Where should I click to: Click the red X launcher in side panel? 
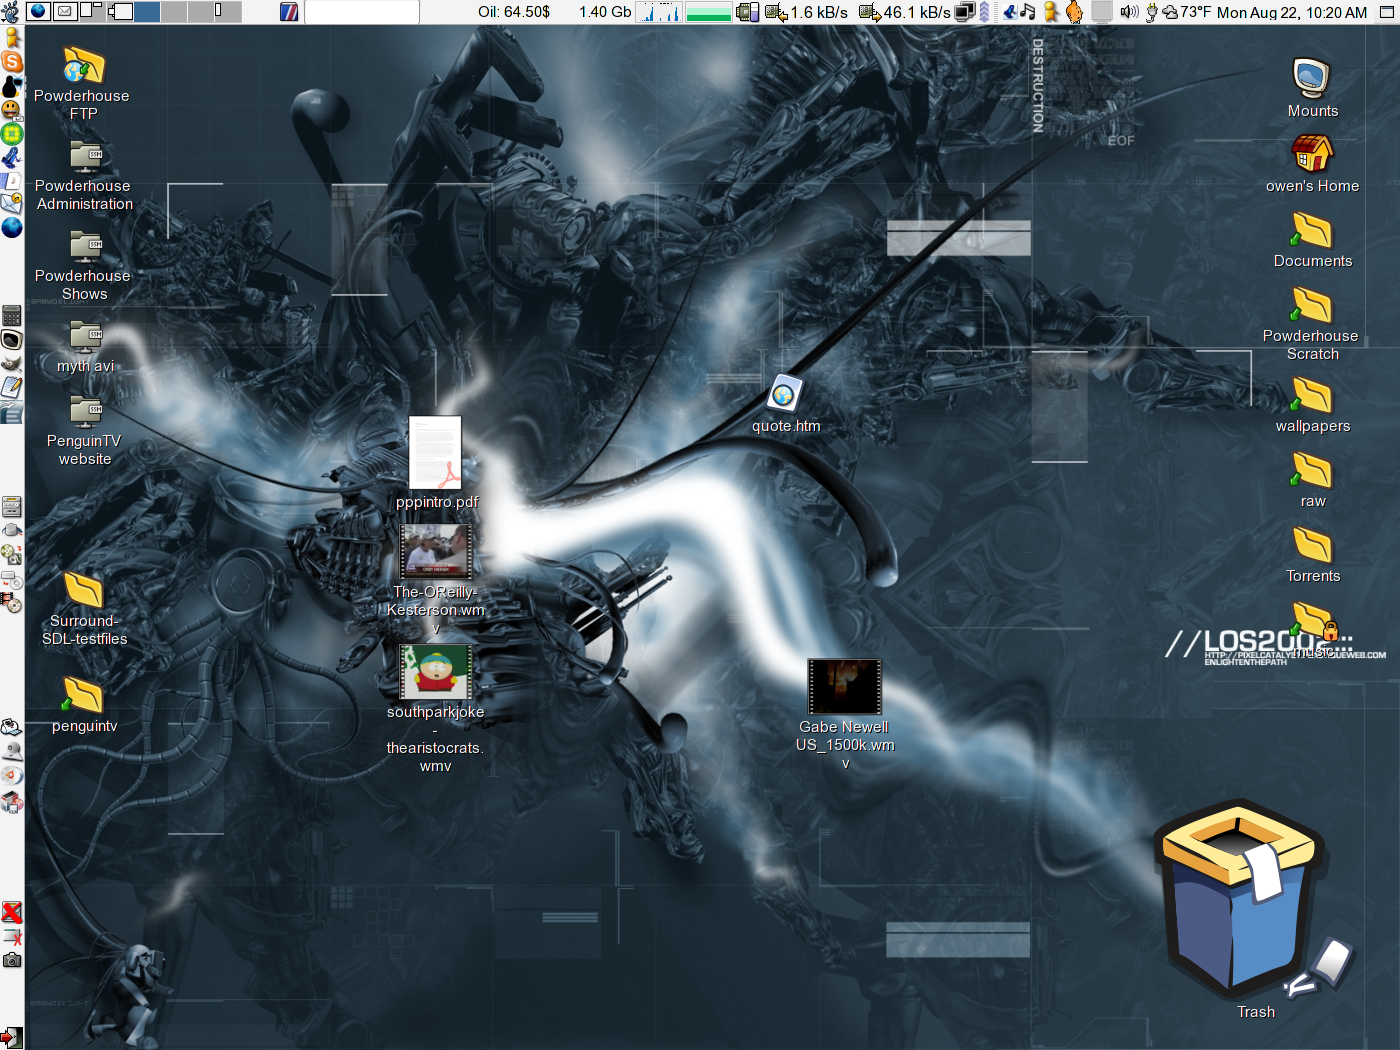12,912
